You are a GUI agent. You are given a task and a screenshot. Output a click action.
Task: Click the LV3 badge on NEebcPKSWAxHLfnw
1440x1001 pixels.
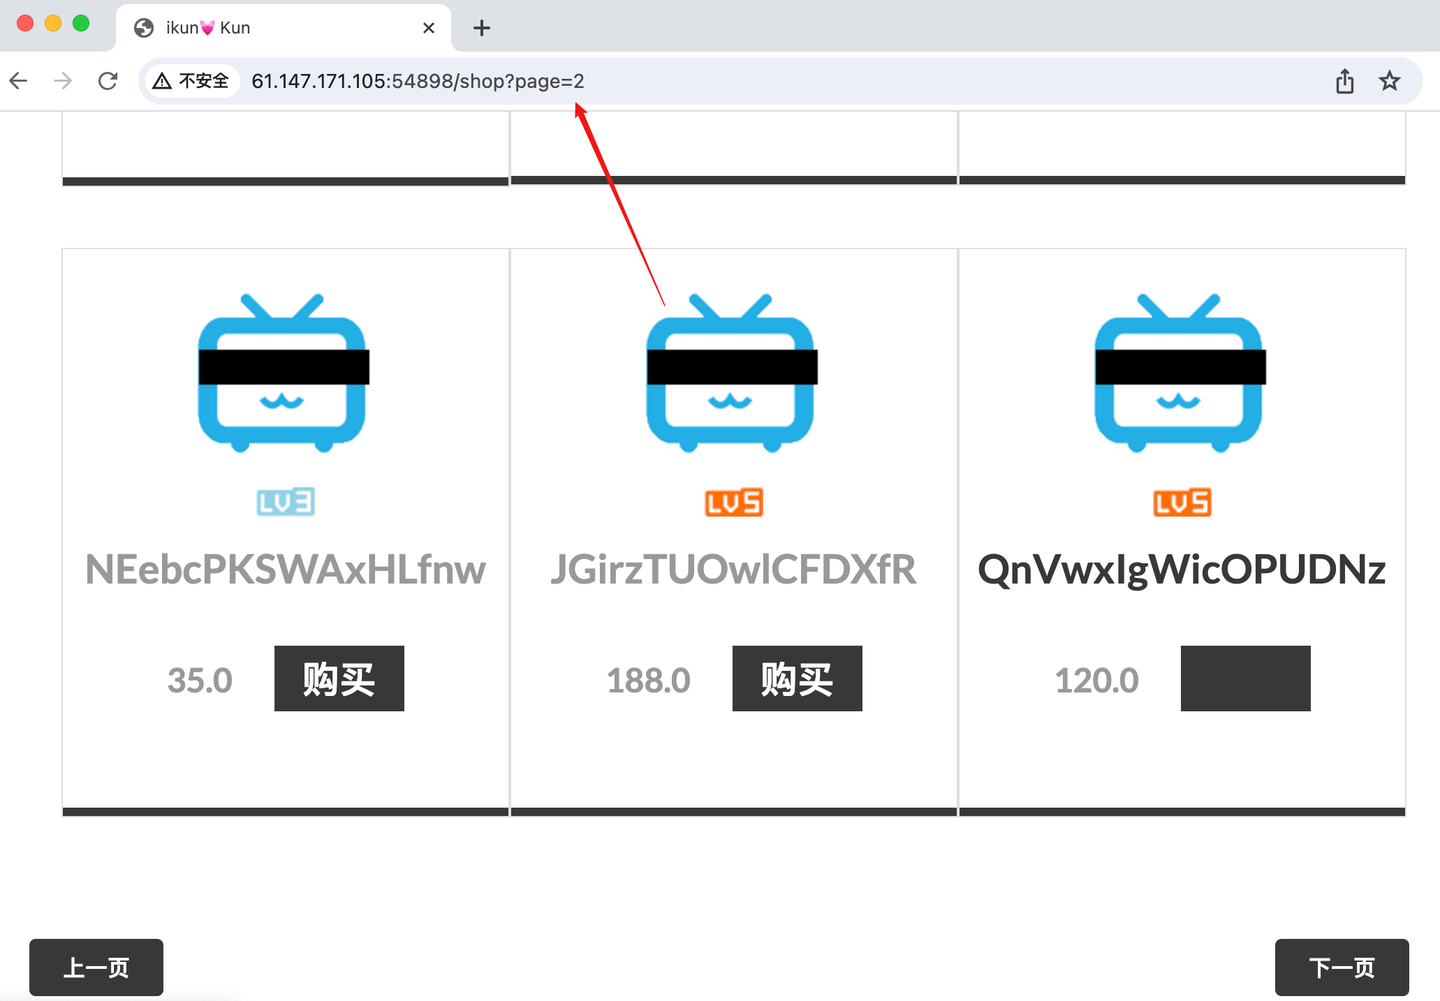pos(286,502)
